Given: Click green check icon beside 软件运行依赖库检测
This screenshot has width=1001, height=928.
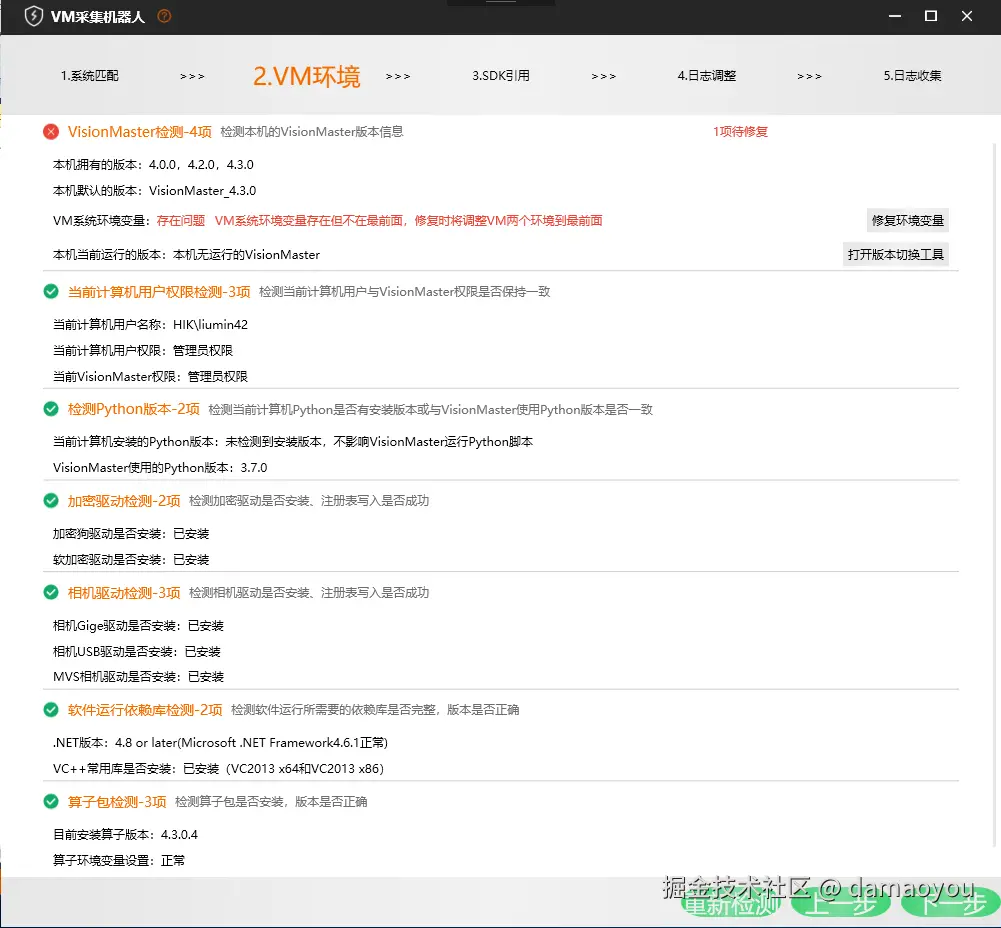Looking at the screenshot, I should coord(51,710).
